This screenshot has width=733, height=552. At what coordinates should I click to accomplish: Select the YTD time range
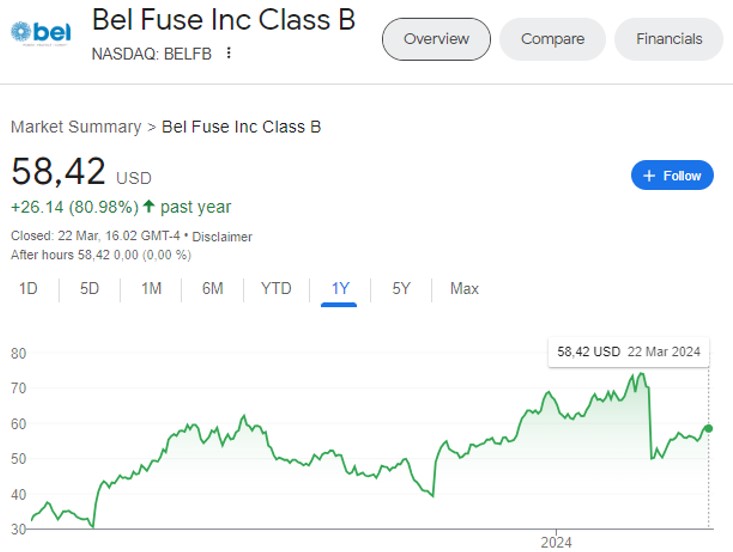(276, 288)
